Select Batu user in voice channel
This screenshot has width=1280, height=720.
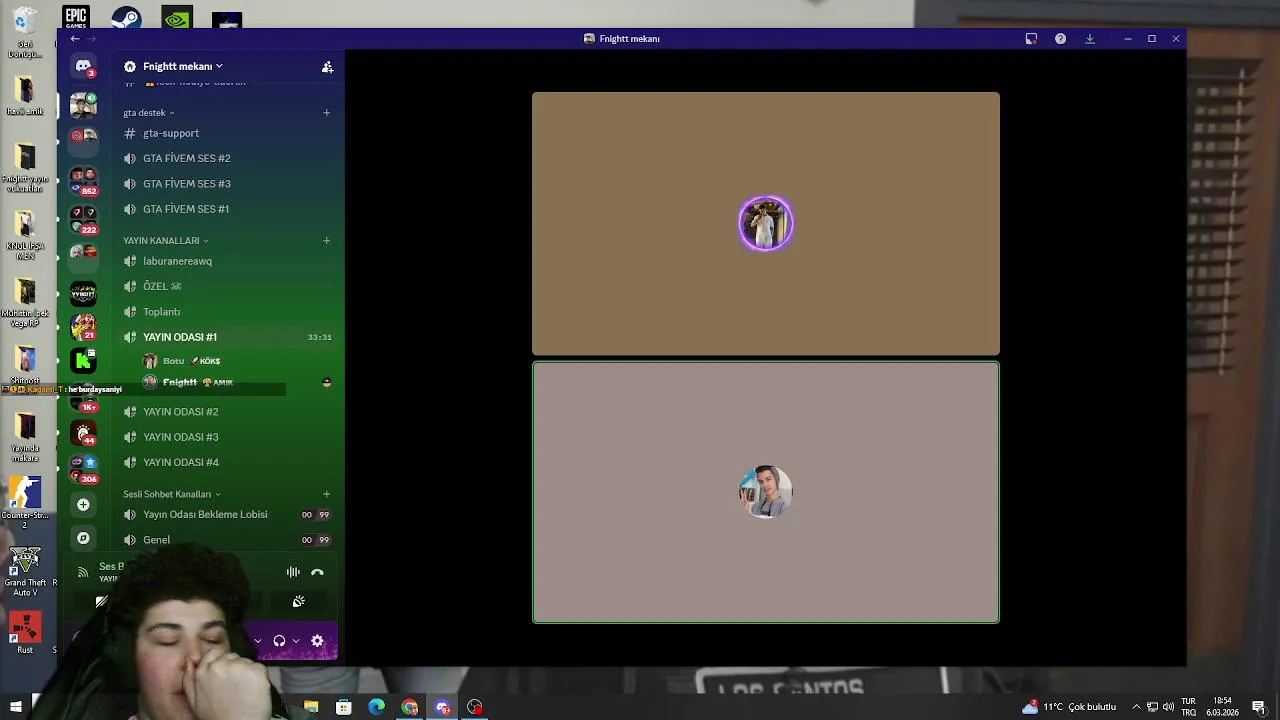point(237,361)
